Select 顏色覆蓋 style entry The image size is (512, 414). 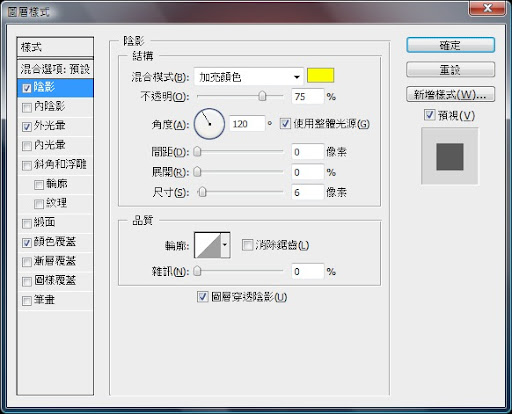coord(55,242)
